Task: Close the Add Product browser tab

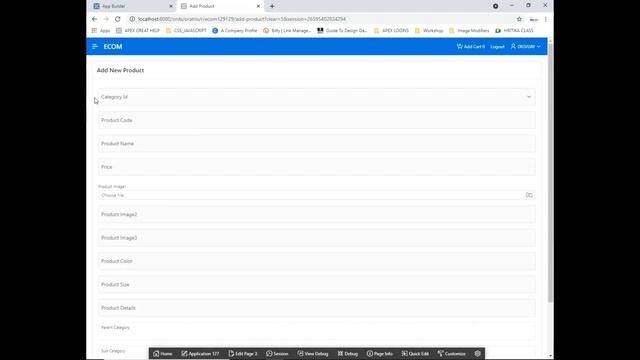Action: point(258,6)
